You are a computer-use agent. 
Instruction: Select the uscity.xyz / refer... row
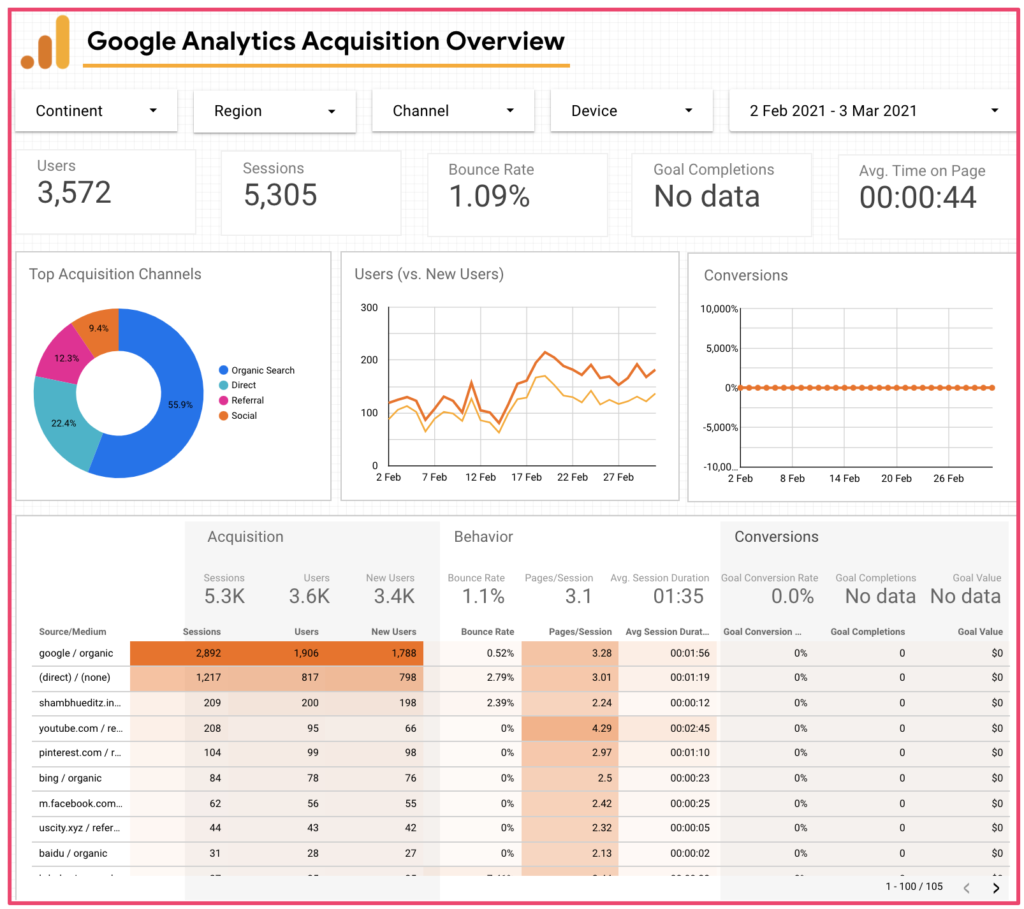pos(520,828)
